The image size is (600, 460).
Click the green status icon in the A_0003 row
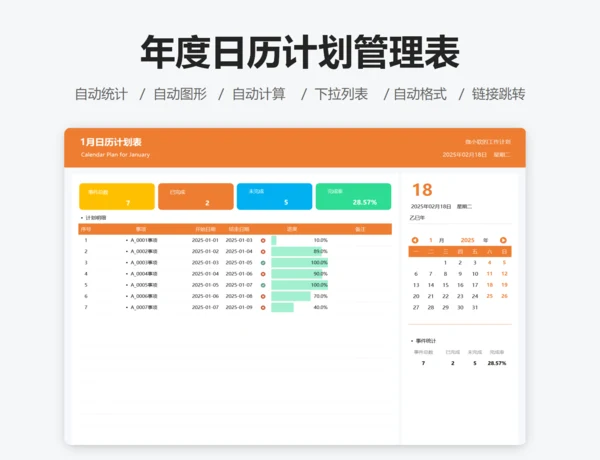pyautogui.click(x=263, y=263)
